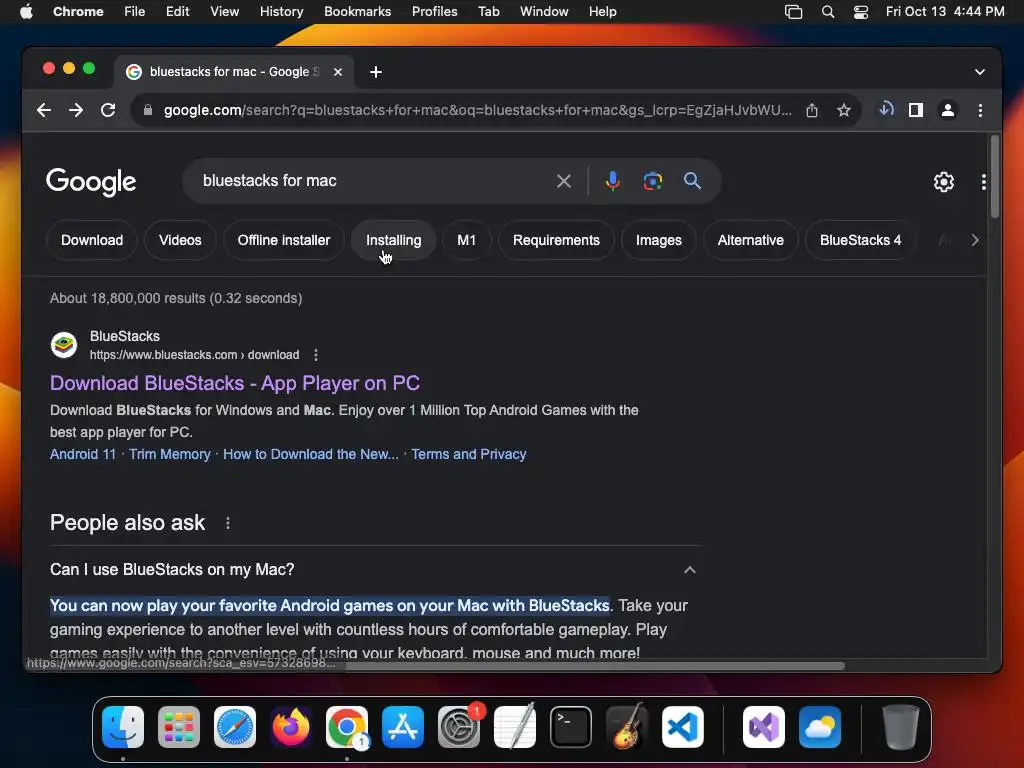Open the Chrome profile avatar menu
Screen dimensions: 1024x768
coord(948,110)
